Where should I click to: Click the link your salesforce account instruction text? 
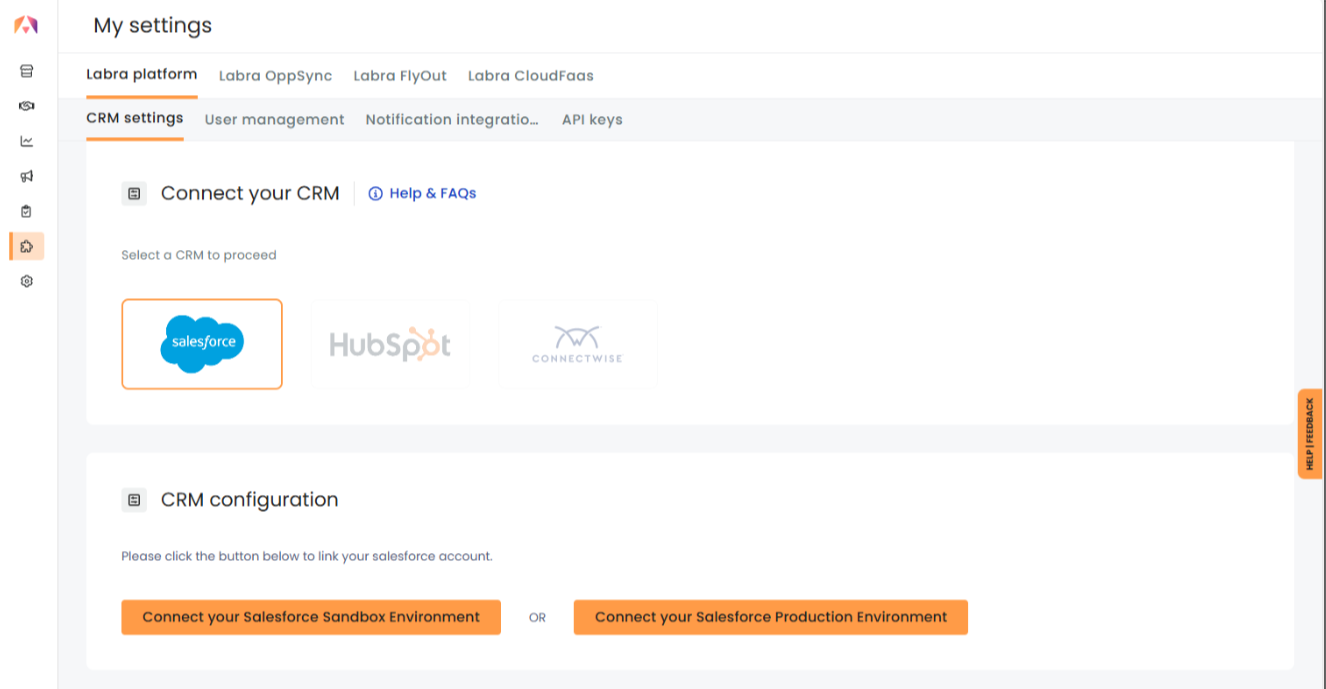click(307, 556)
